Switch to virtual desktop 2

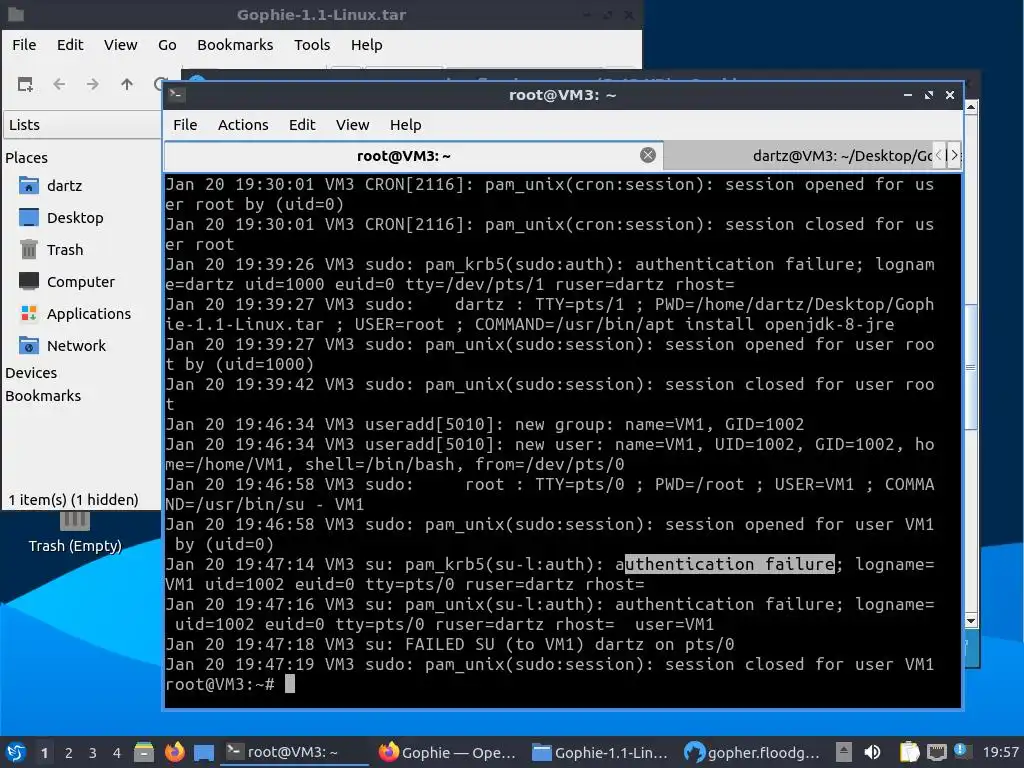(x=69, y=753)
